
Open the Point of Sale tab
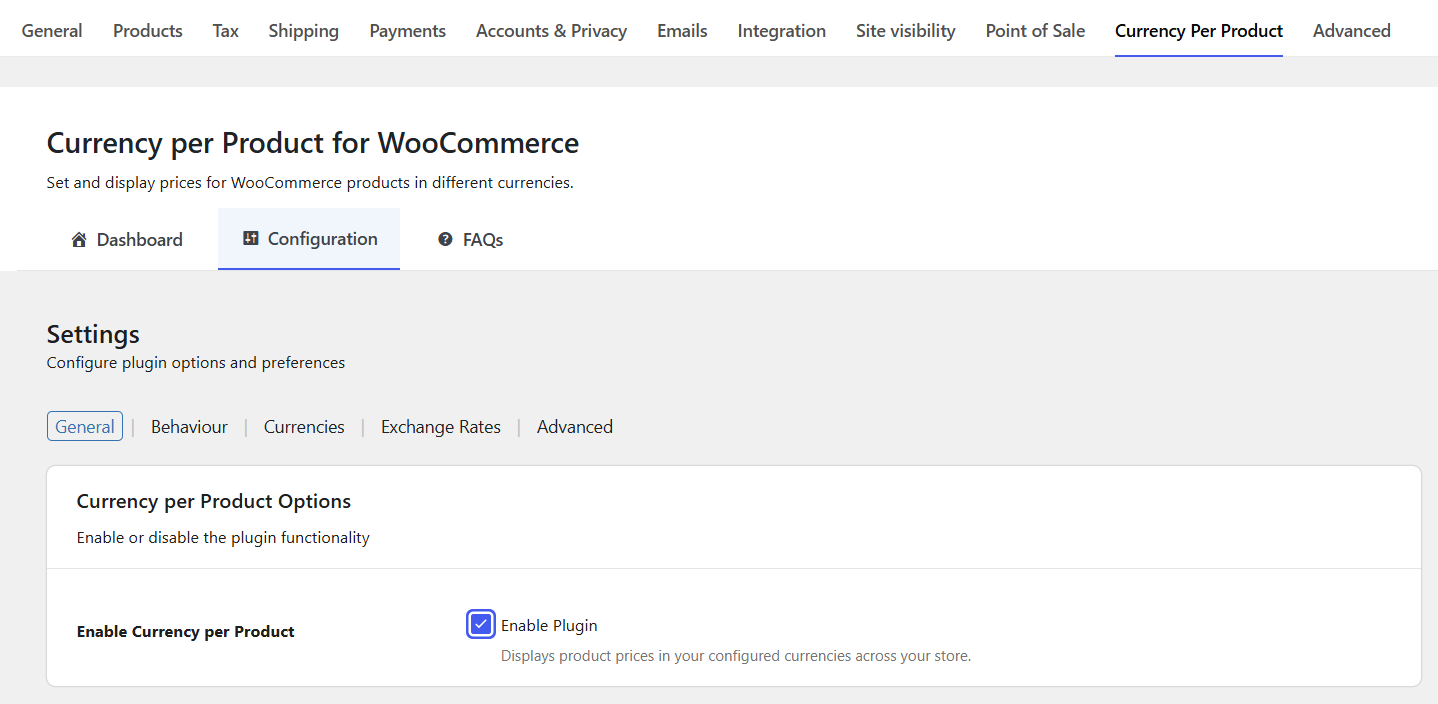pyautogui.click(x=1035, y=31)
